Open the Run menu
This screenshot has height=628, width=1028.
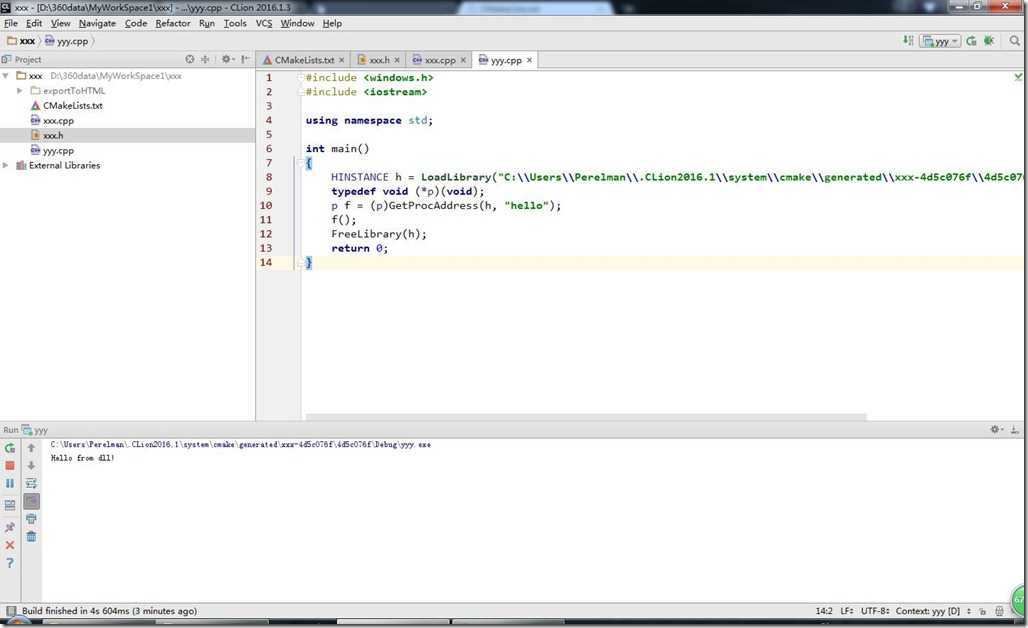(x=207, y=23)
